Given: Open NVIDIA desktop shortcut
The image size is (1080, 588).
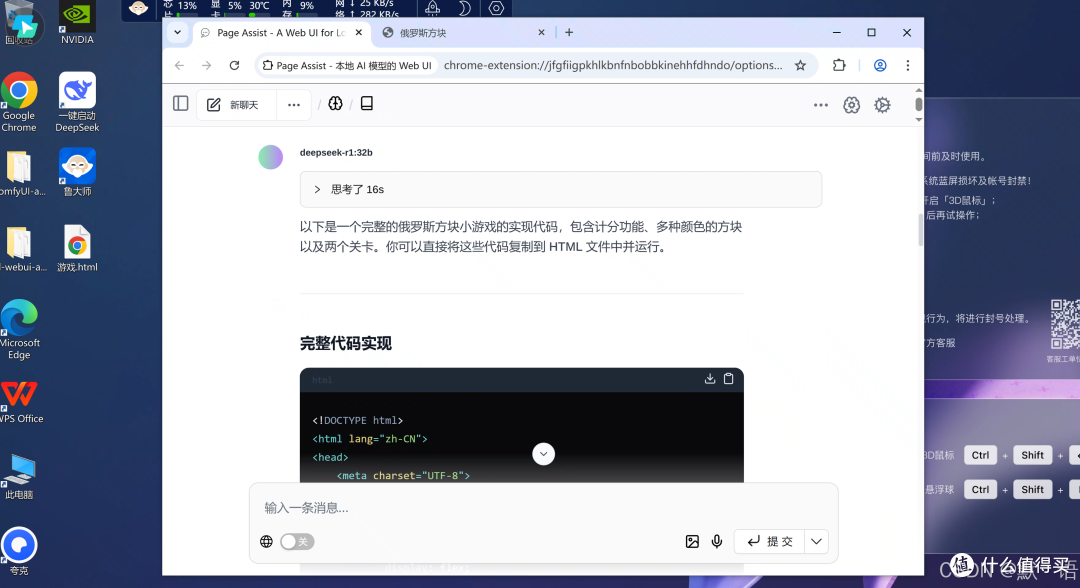Looking at the screenshot, I should (x=77, y=23).
